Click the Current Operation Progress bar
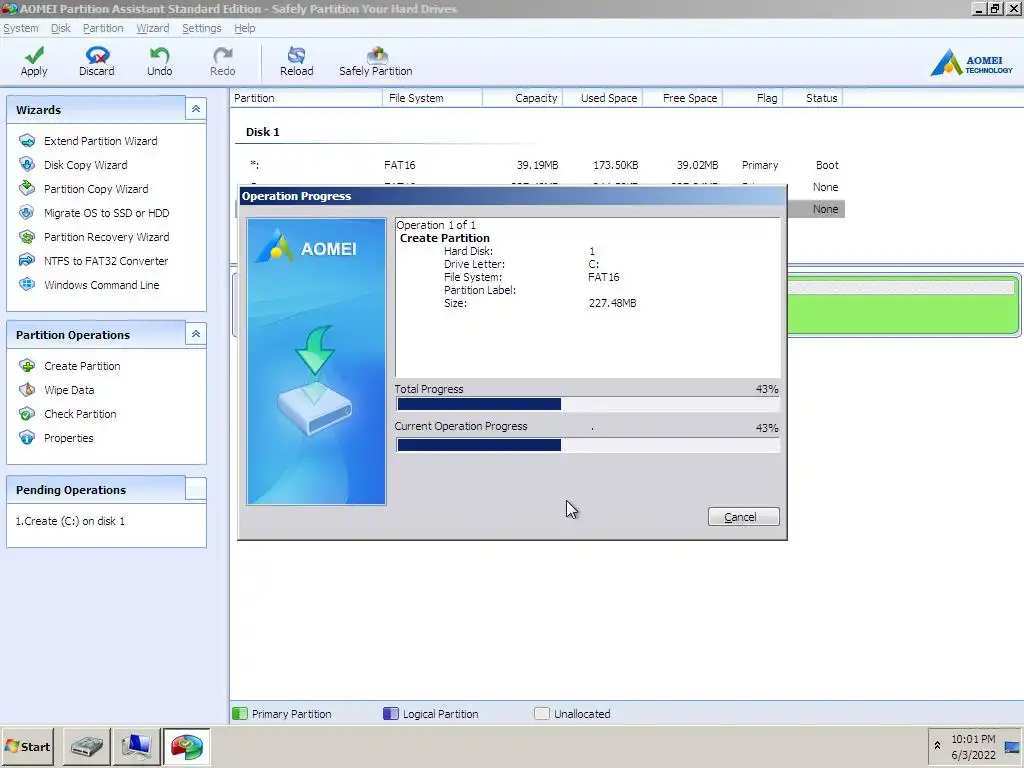Viewport: 1024px width, 768px height. (x=587, y=445)
